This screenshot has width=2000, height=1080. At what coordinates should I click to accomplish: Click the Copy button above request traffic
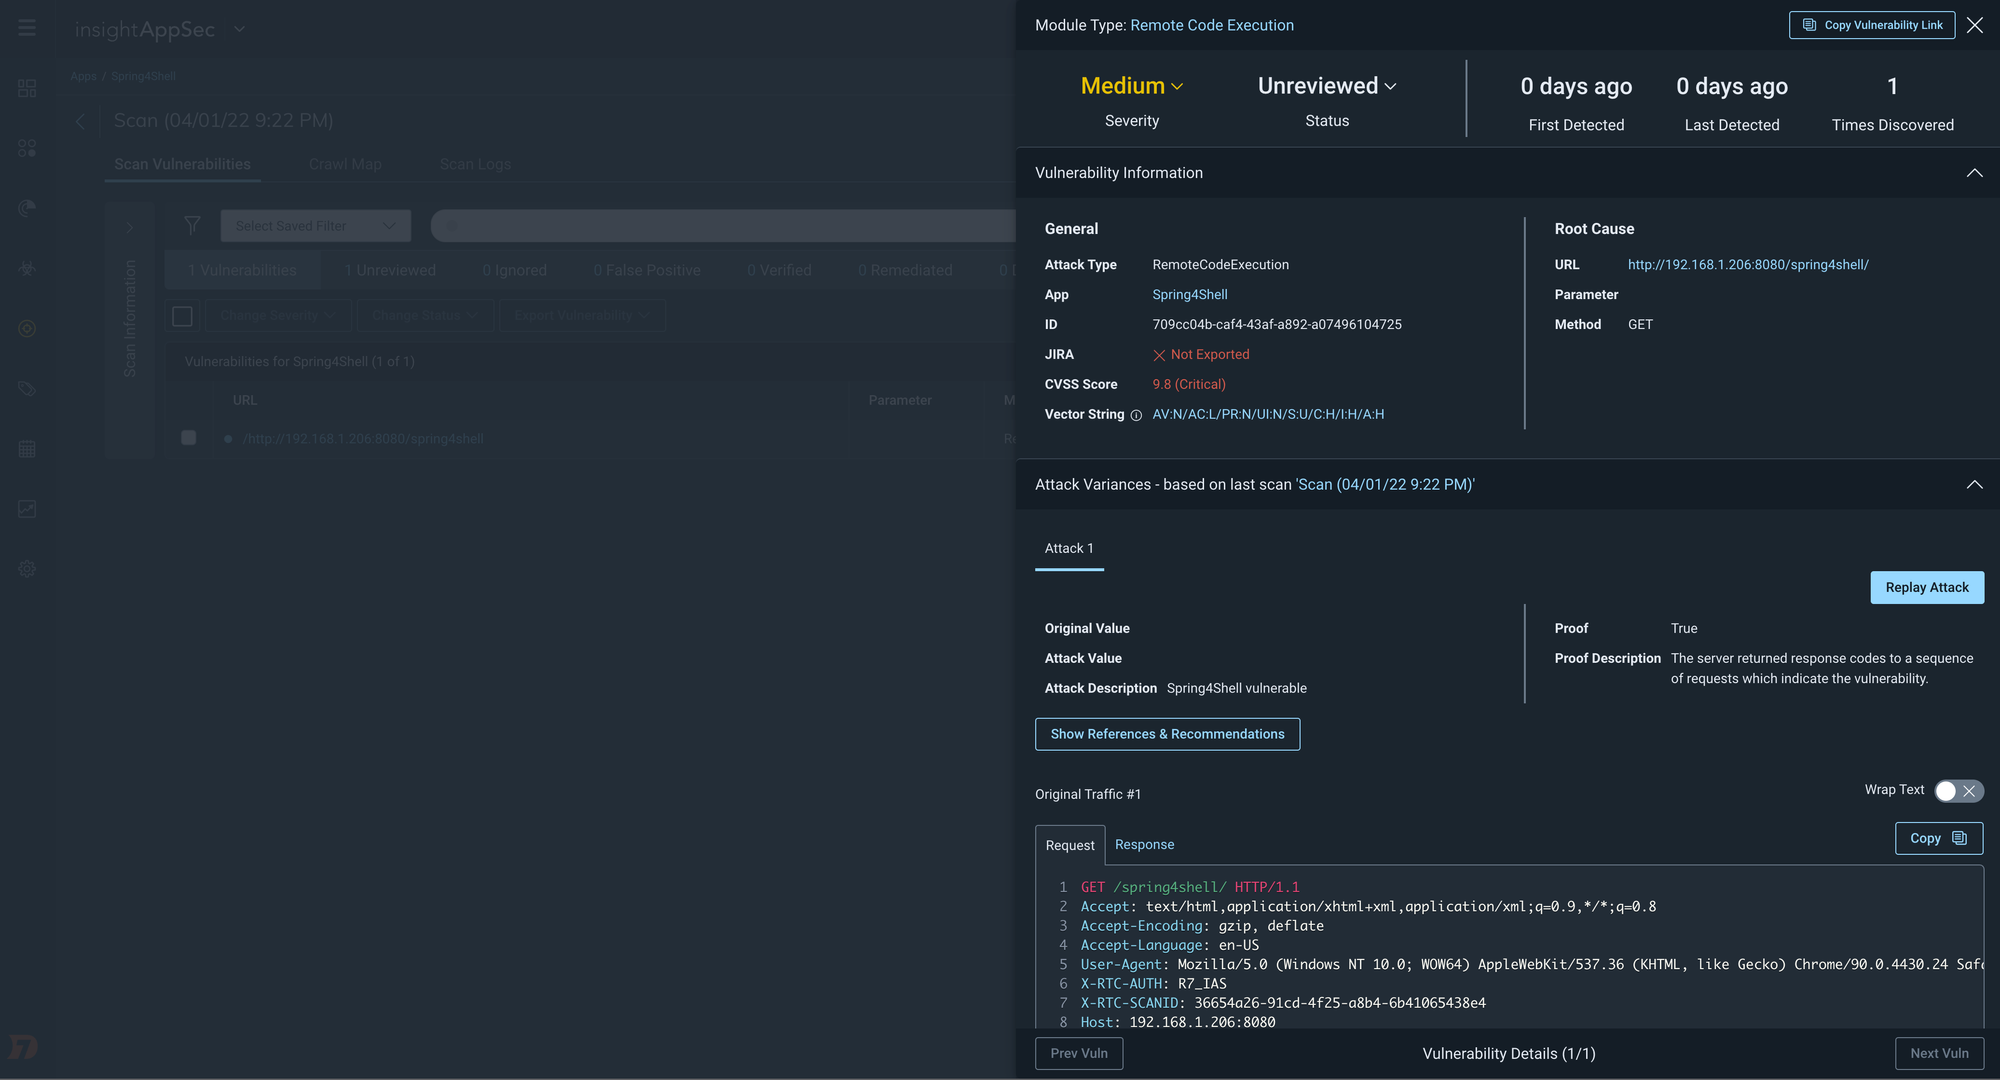pyautogui.click(x=1938, y=838)
